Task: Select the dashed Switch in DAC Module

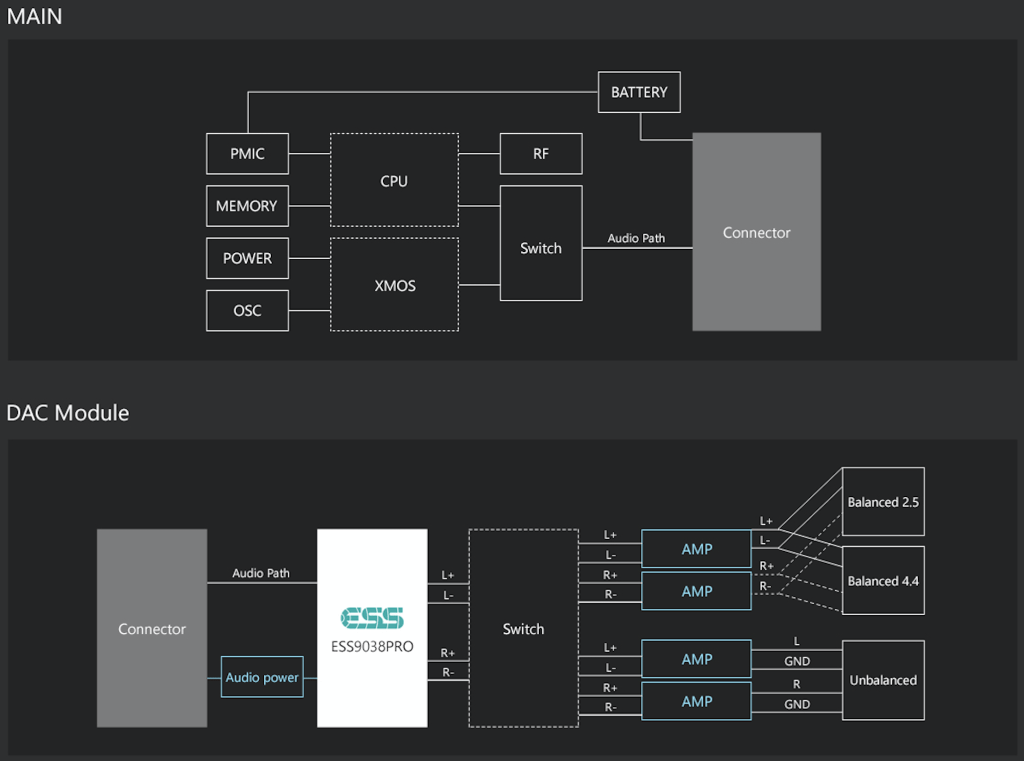Action: coord(523,628)
